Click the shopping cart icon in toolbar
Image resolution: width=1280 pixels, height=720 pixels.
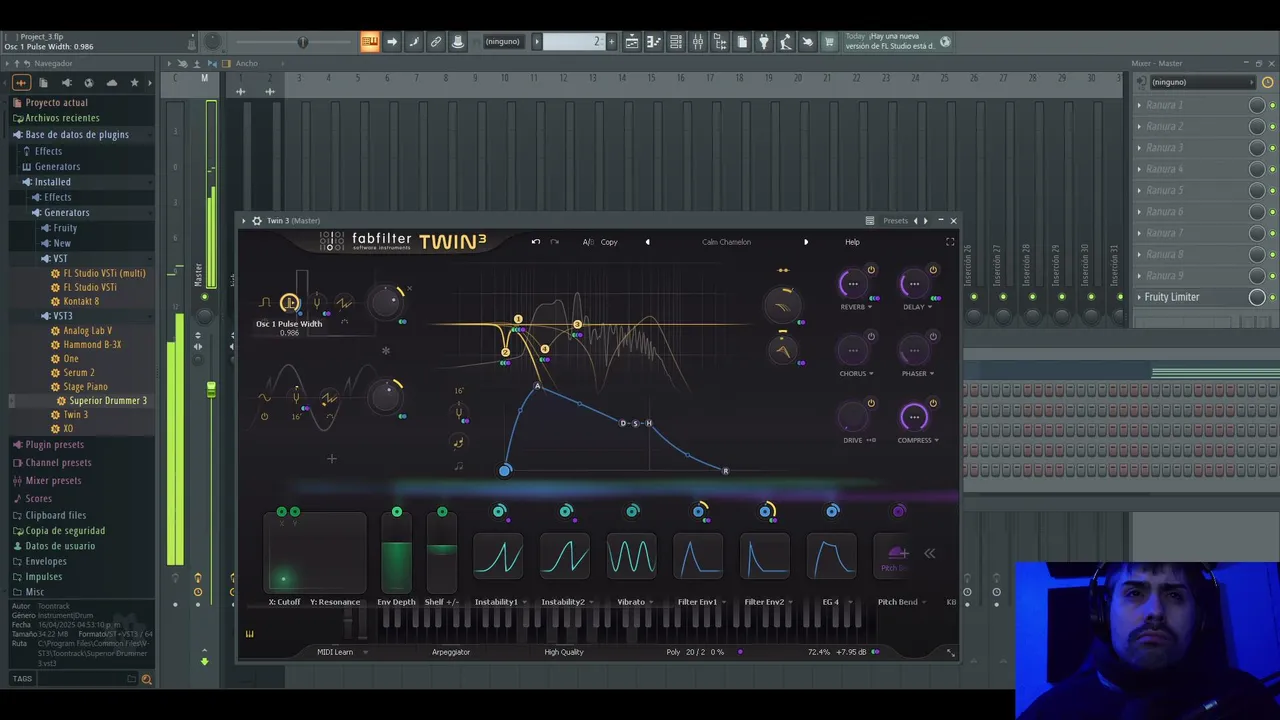point(829,42)
